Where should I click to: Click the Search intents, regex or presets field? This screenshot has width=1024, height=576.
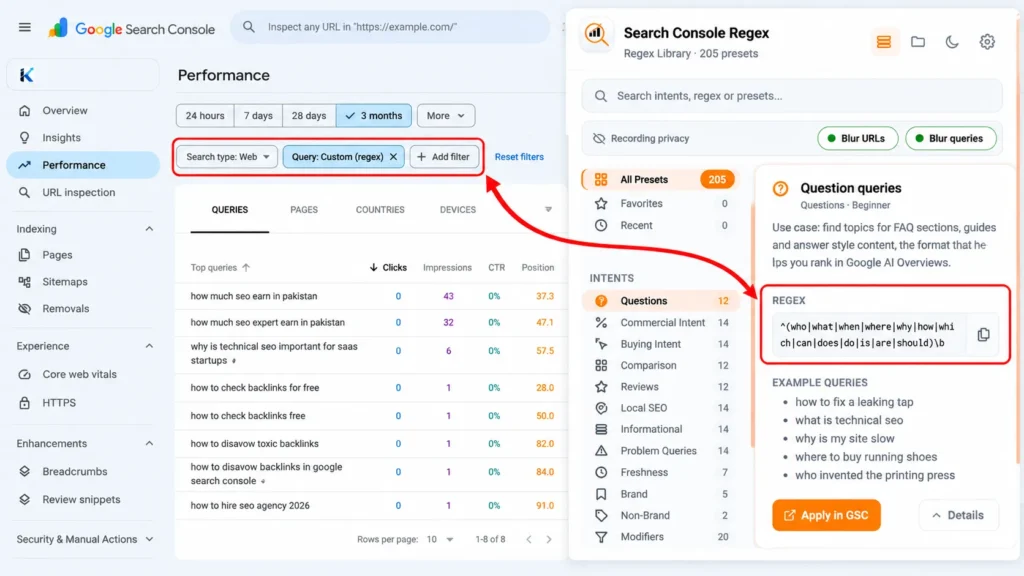pos(792,96)
